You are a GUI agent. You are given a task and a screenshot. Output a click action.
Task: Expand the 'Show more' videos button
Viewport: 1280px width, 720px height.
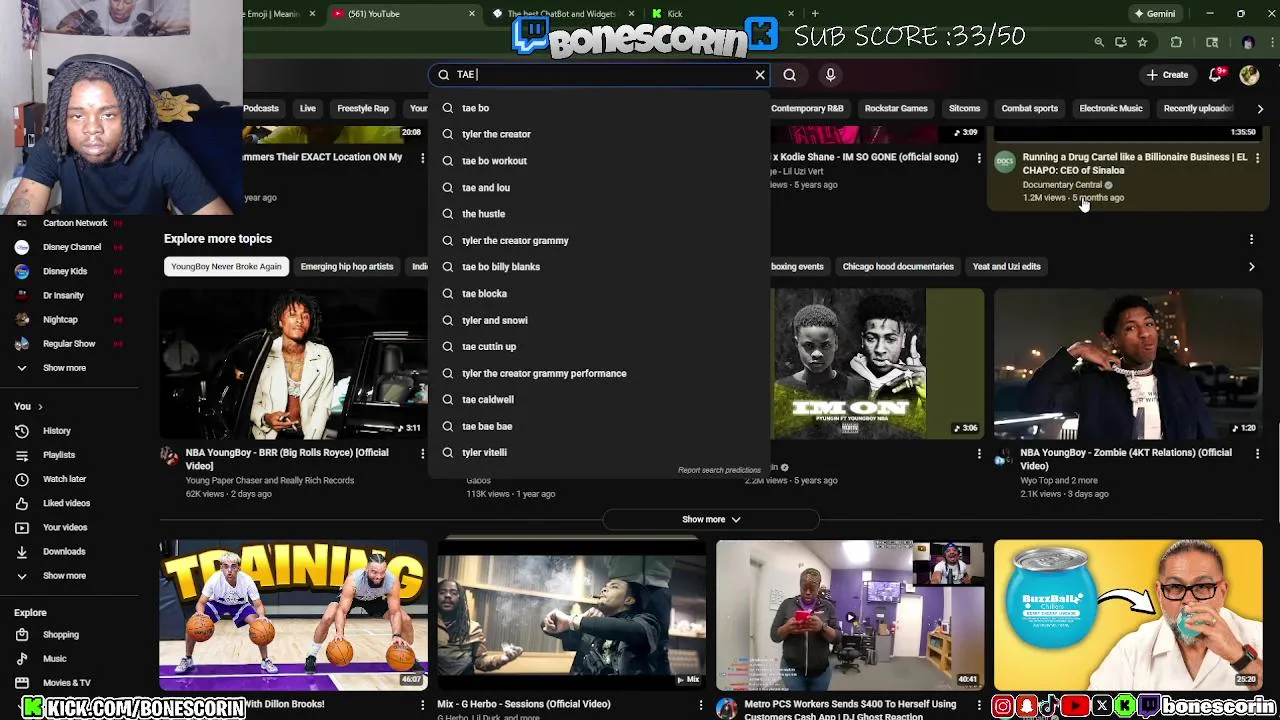pos(711,520)
